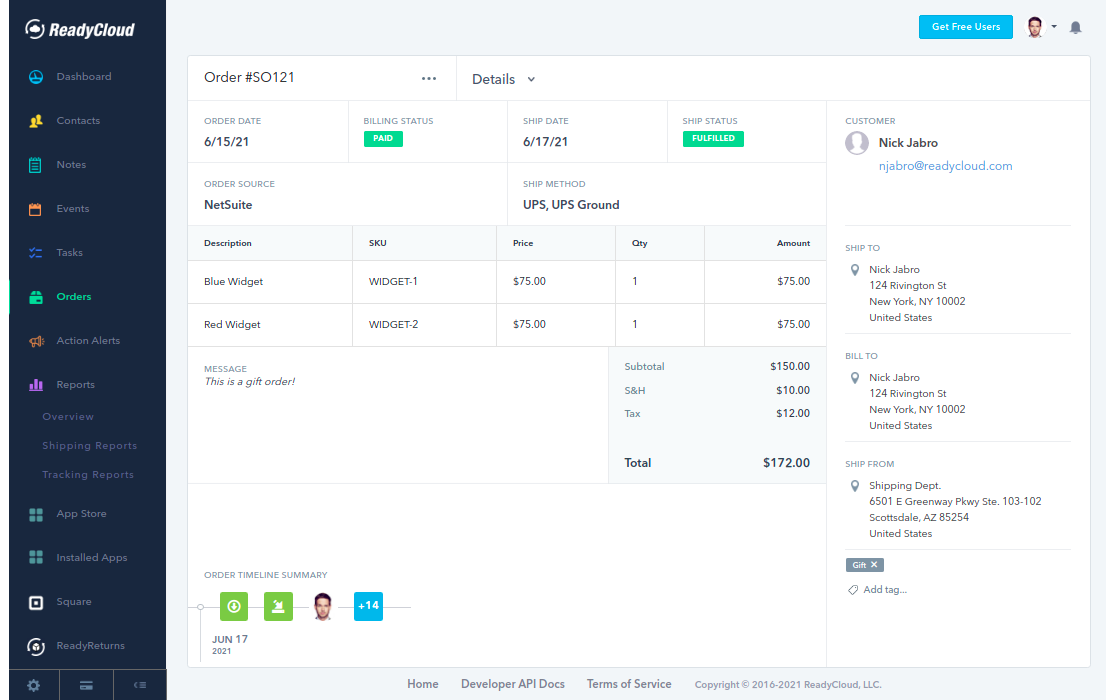Click the Installed Apps grid icon

(x=36, y=557)
